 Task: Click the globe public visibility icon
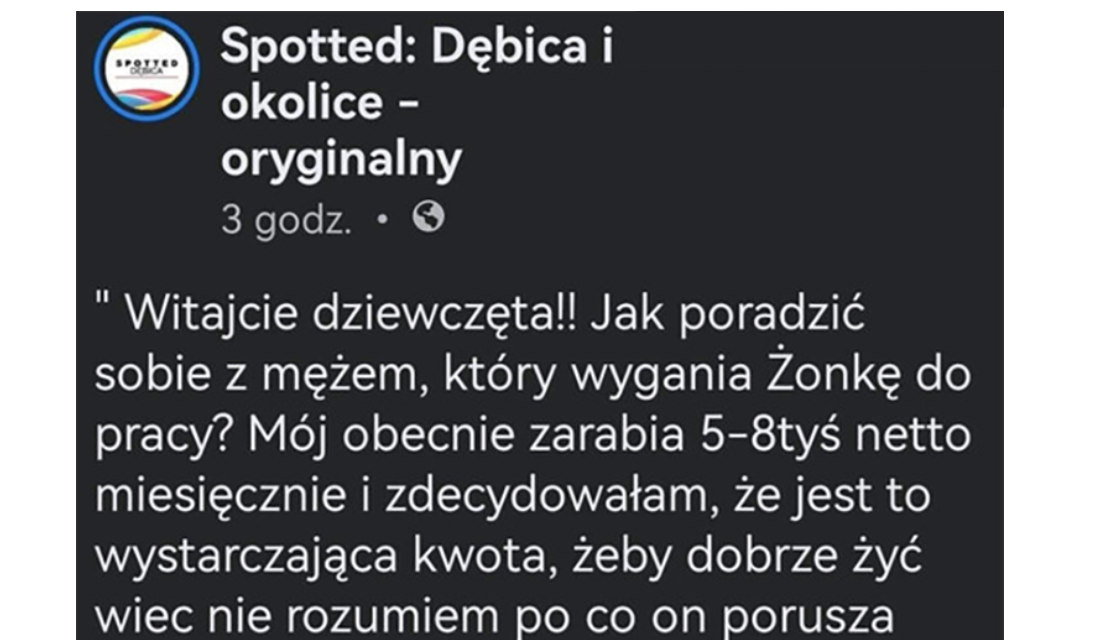point(428,217)
